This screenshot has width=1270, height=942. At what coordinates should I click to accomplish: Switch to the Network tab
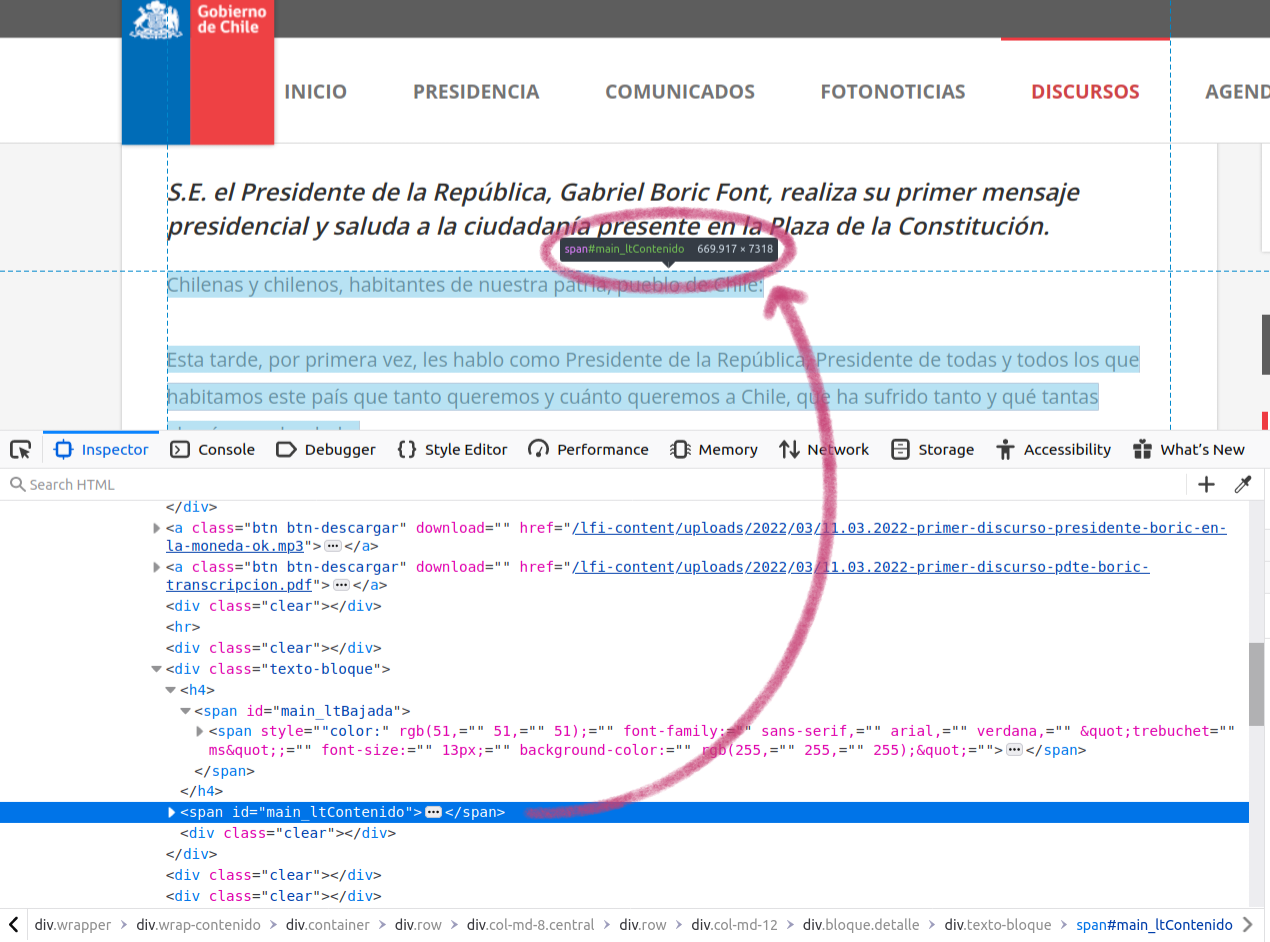click(824, 449)
